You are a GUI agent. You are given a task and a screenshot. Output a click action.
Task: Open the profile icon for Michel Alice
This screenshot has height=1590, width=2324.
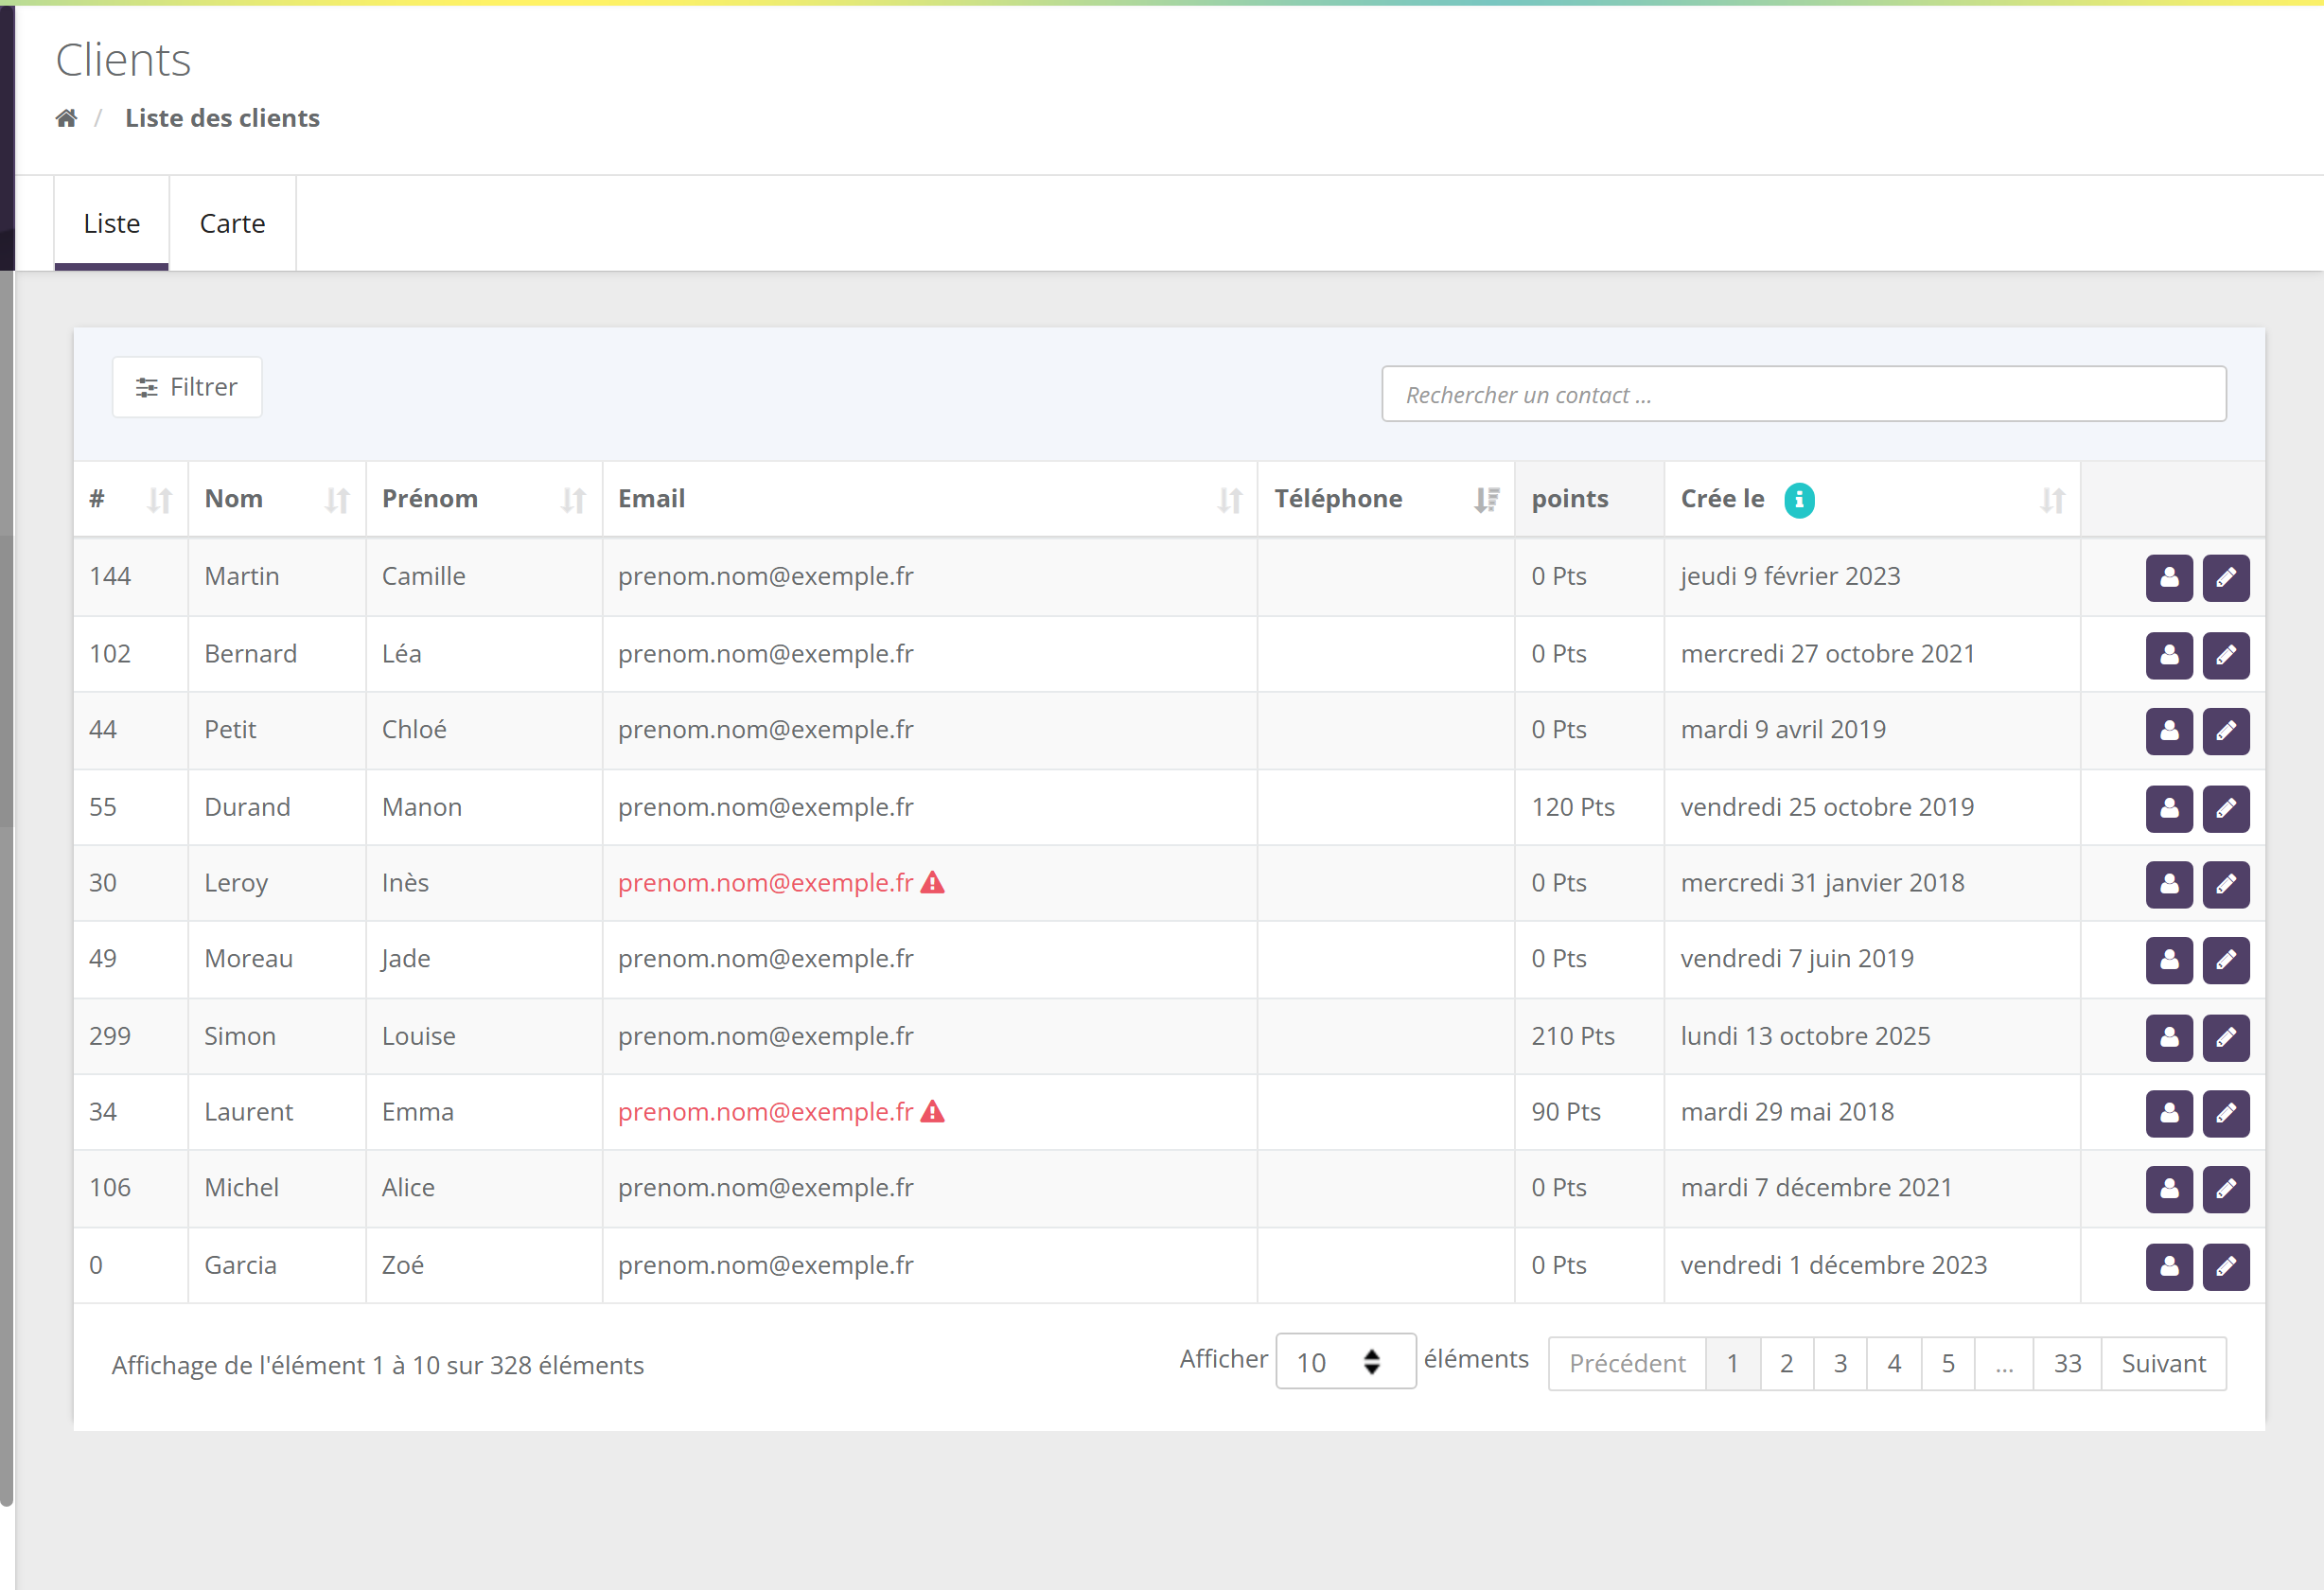coord(2169,1189)
